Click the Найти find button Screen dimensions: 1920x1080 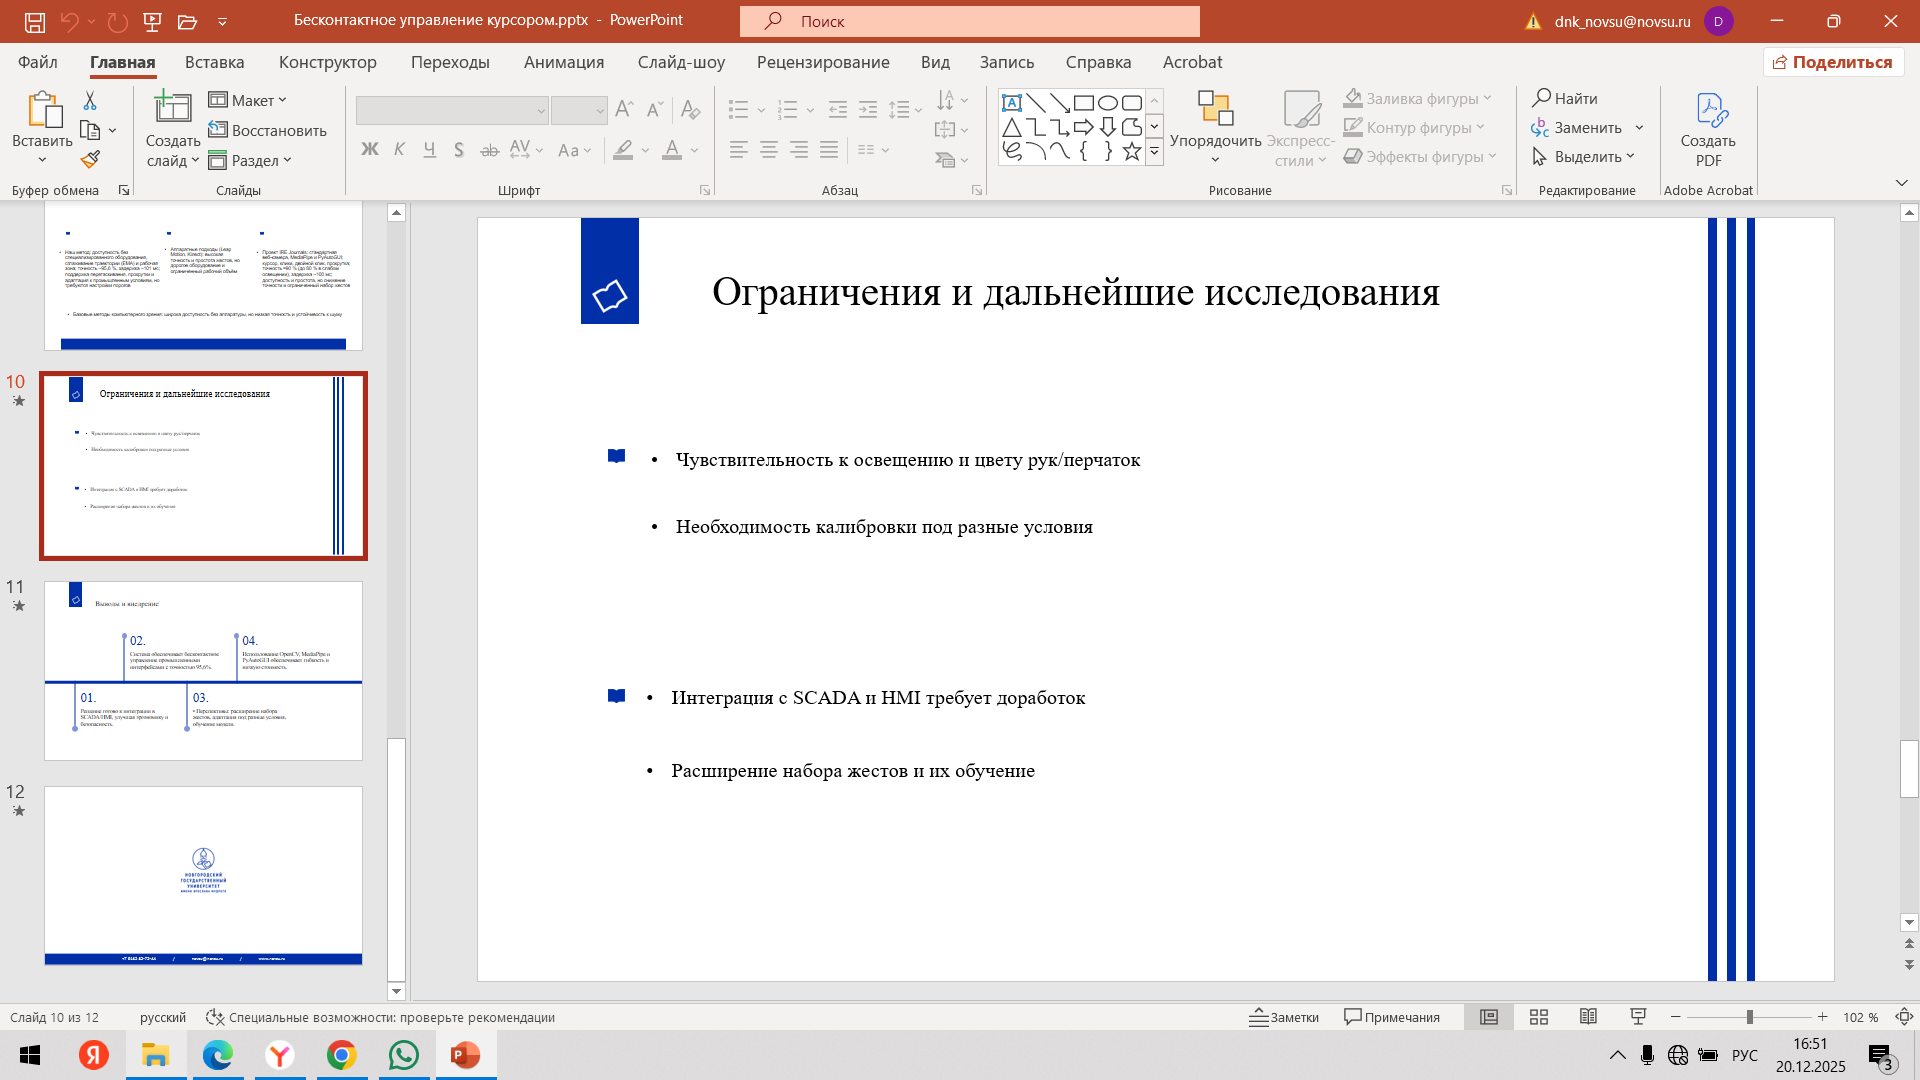pos(1565,98)
